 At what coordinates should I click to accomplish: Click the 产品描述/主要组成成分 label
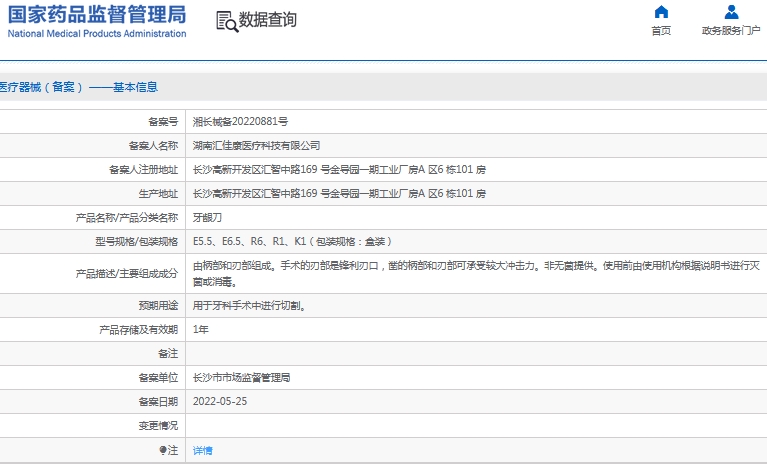click(127, 273)
